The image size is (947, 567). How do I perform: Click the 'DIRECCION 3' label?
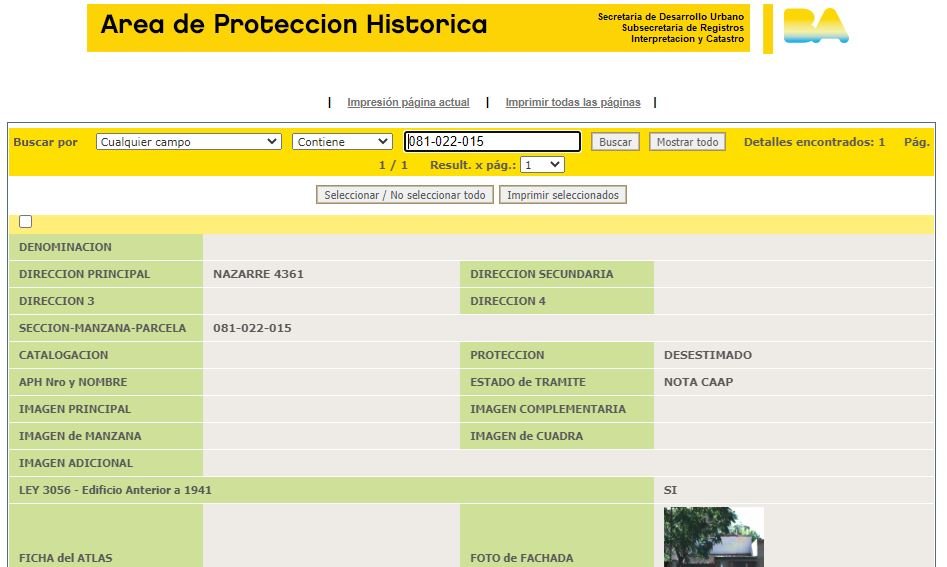pyautogui.click(x=57, y=301)
